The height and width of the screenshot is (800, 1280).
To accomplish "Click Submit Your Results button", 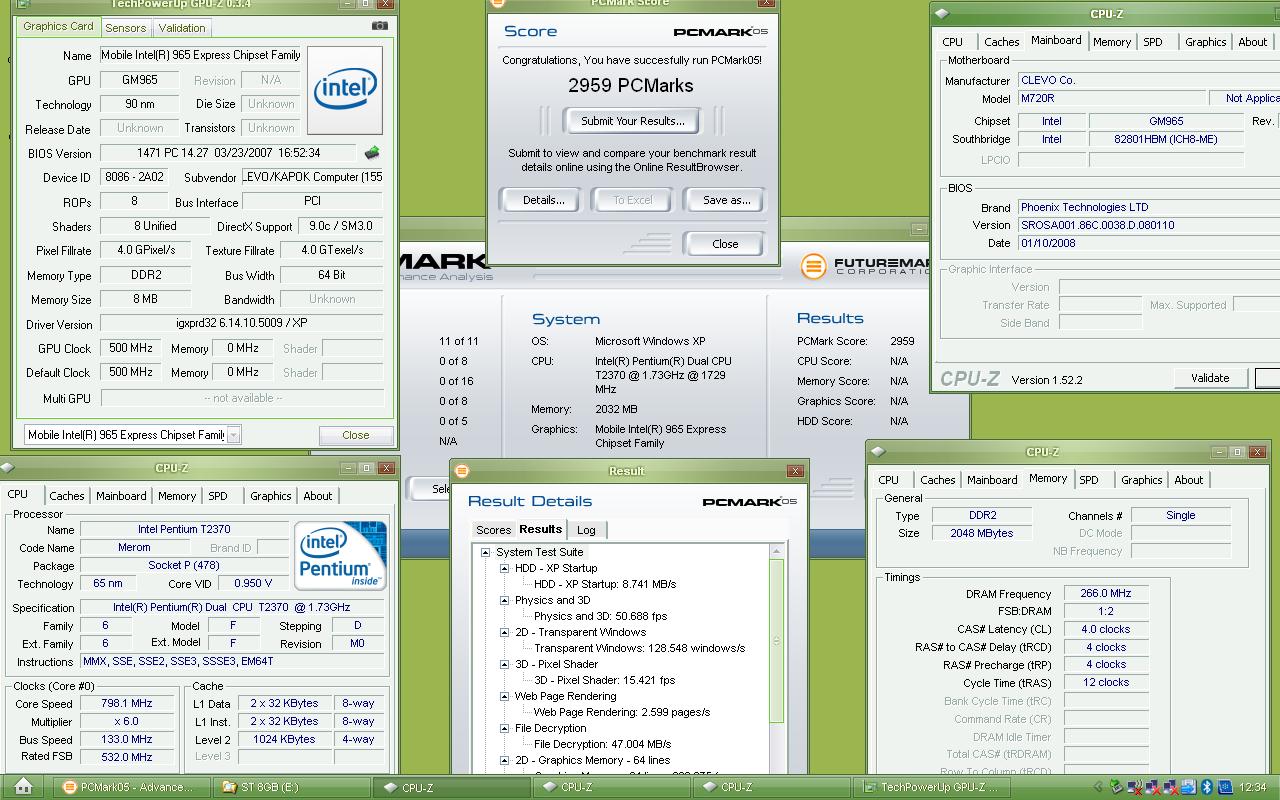I will [x=633, y=121].
